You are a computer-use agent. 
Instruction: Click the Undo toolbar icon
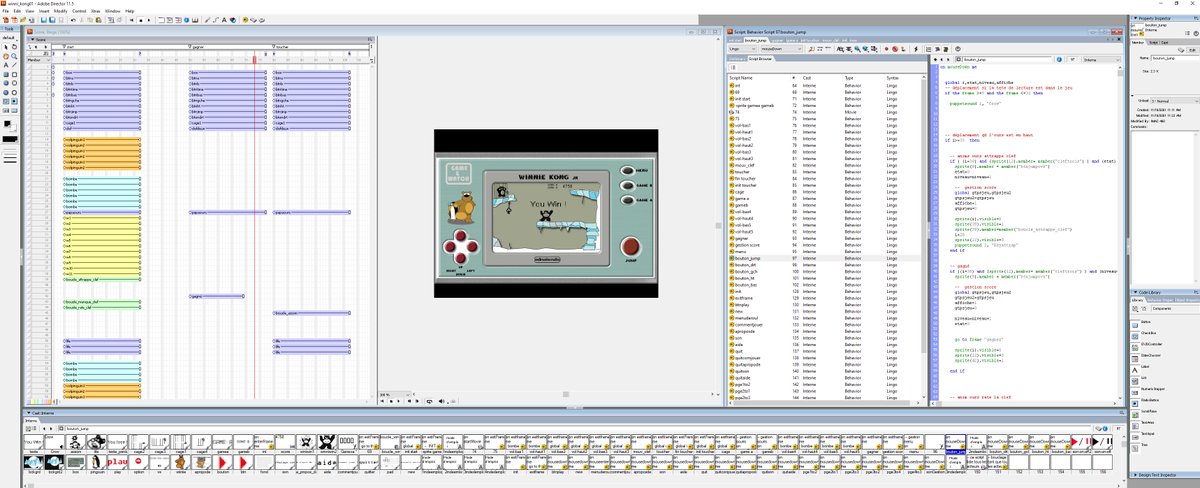(73, 20)
